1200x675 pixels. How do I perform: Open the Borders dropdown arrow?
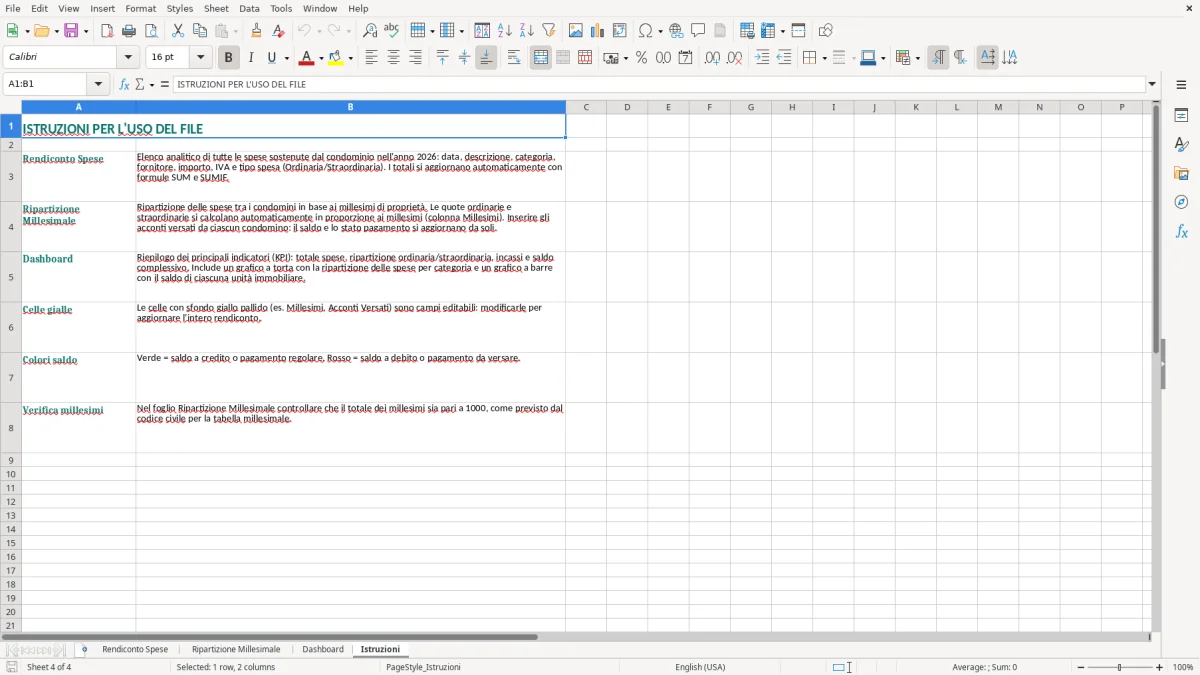pos(823,58)
